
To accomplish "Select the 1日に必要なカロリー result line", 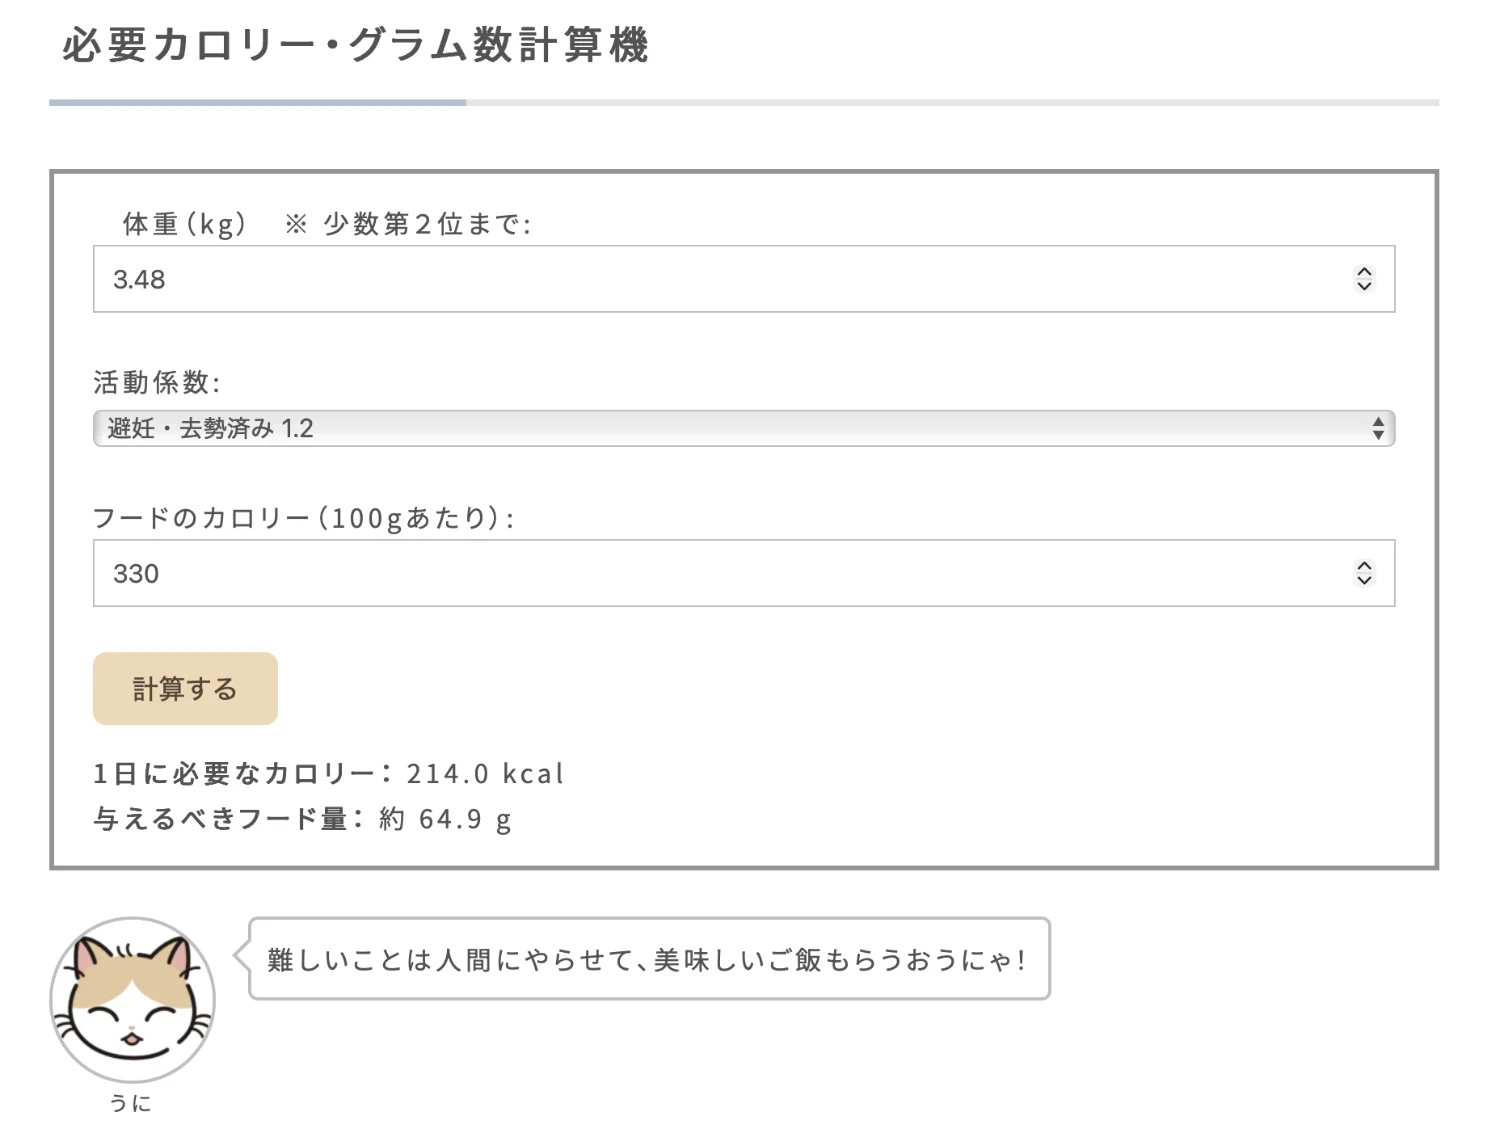I will [328, 774].
